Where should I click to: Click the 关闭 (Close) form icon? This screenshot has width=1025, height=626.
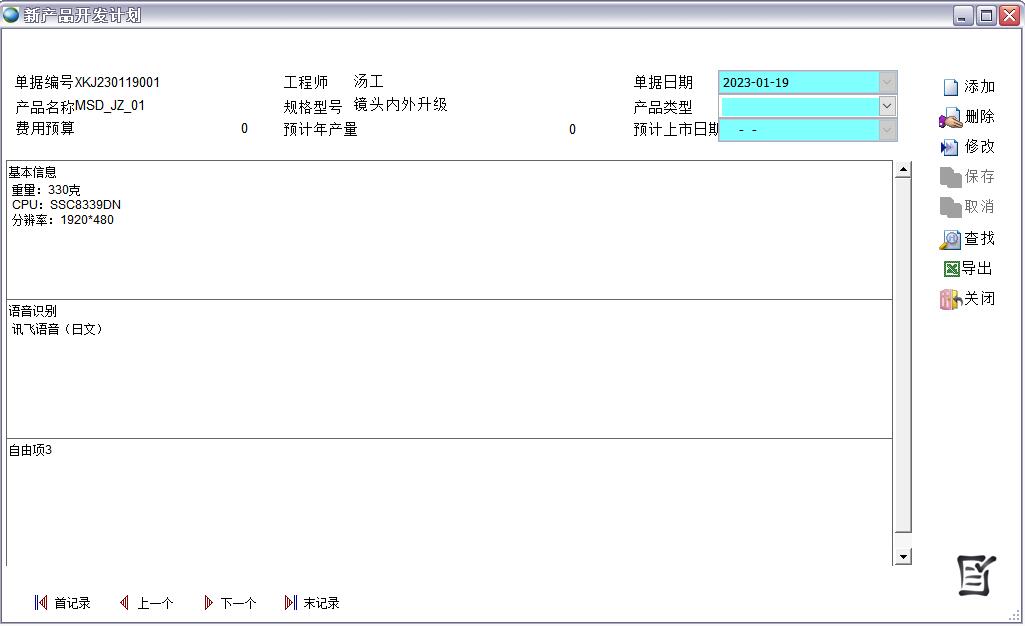950,299
